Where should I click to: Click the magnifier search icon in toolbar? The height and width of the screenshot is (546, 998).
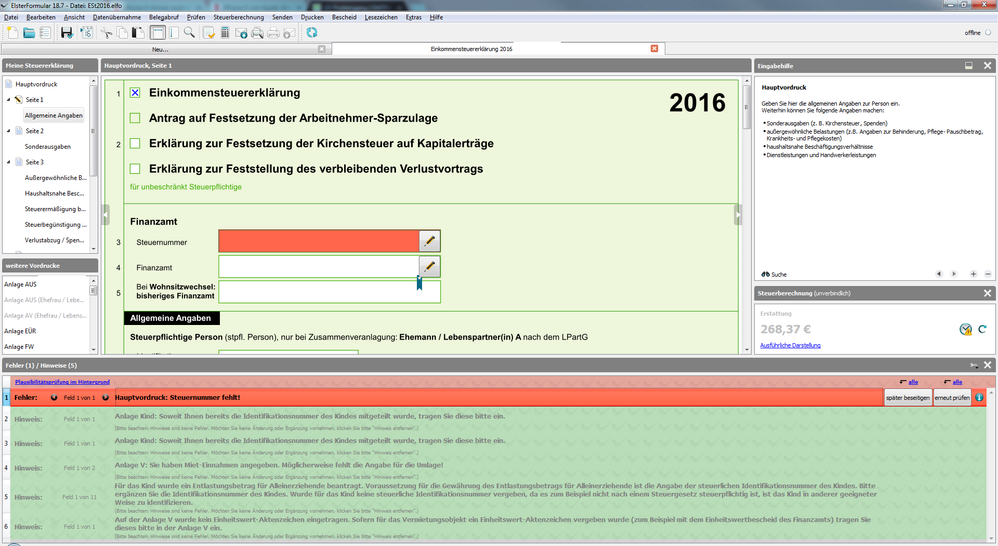point(189,32)
